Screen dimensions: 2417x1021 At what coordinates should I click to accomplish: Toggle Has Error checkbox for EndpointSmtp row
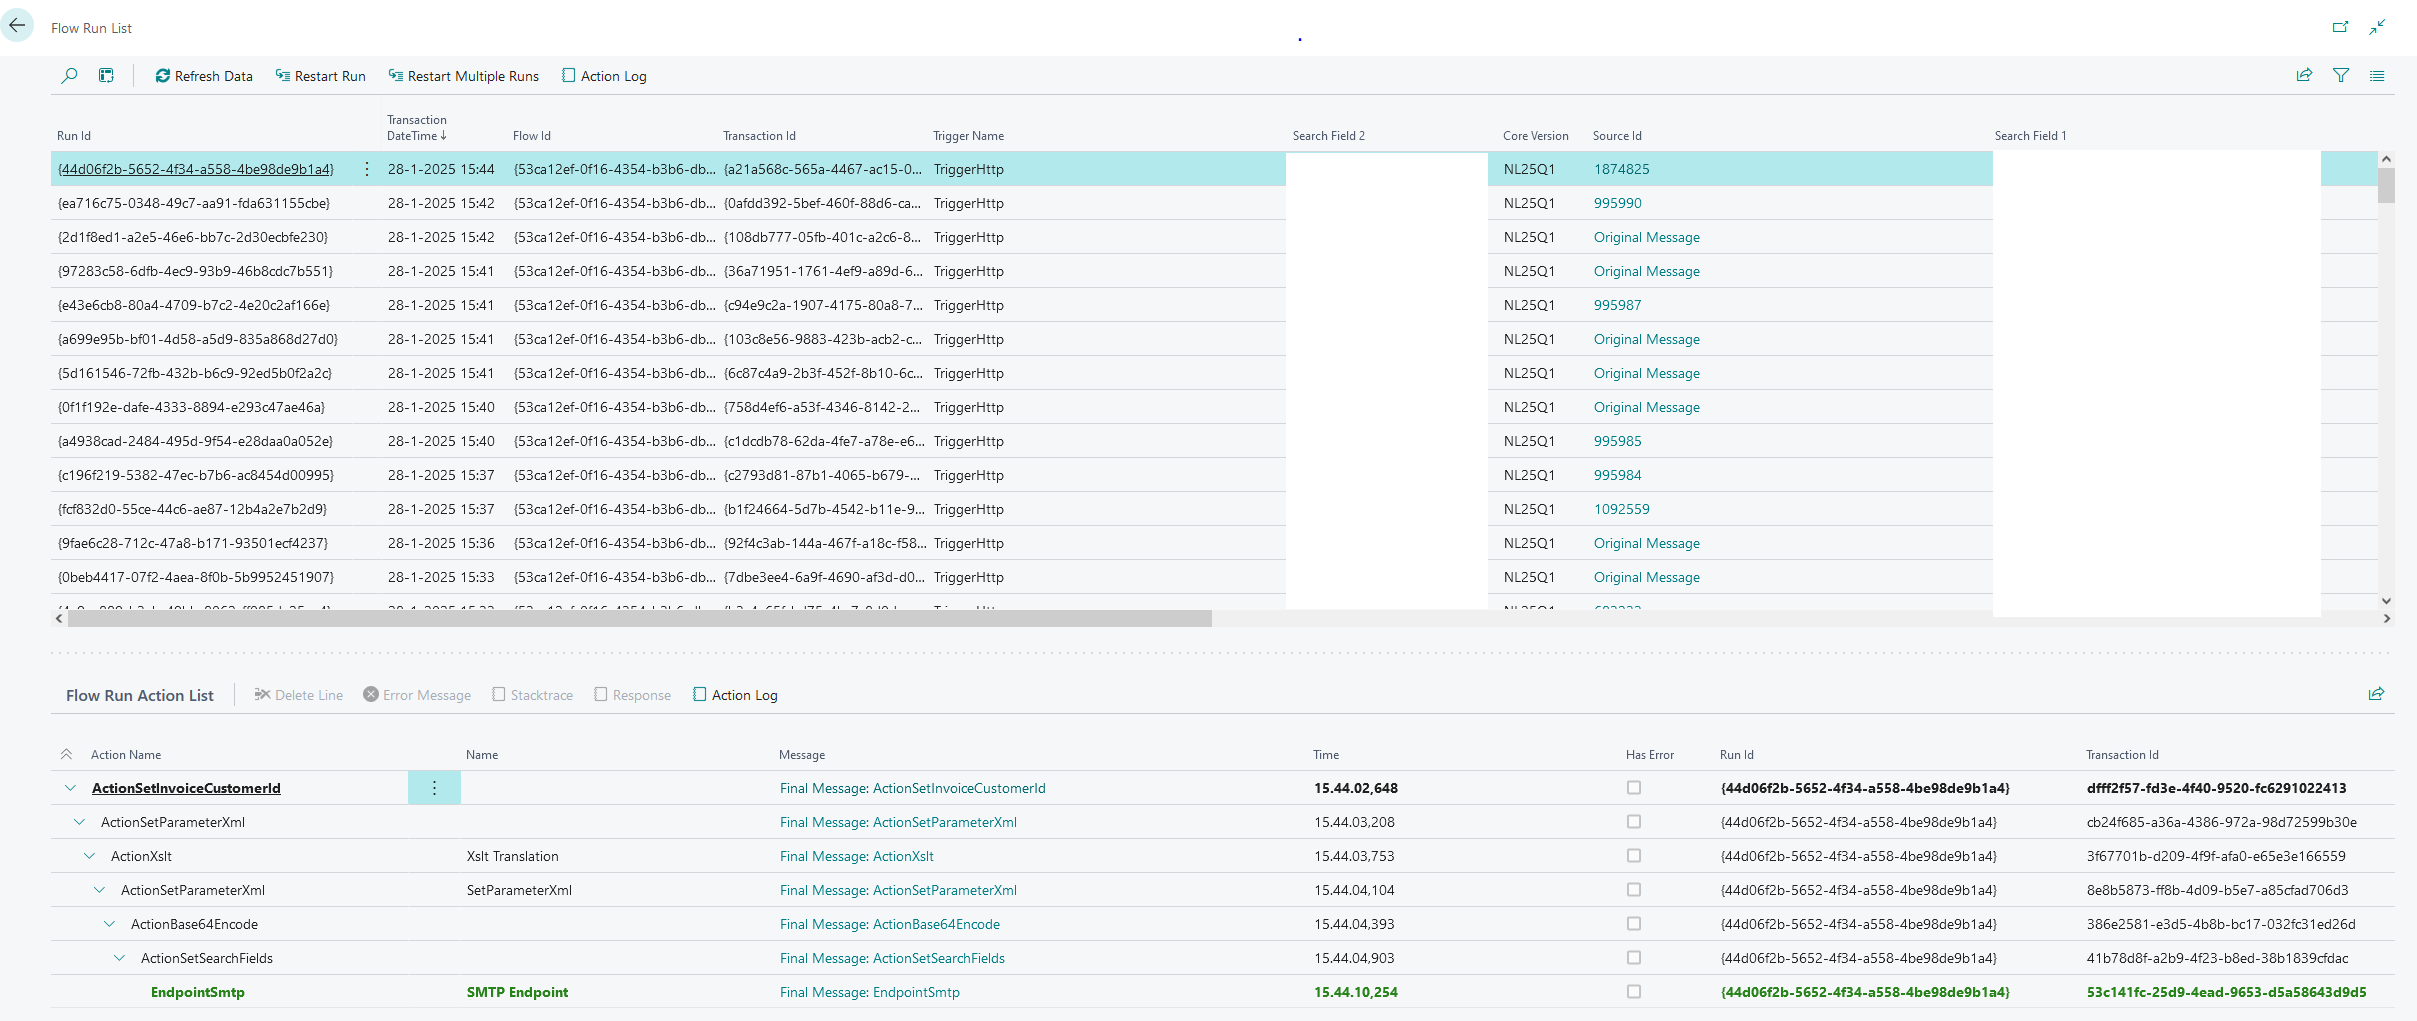tap(1634, 992)
